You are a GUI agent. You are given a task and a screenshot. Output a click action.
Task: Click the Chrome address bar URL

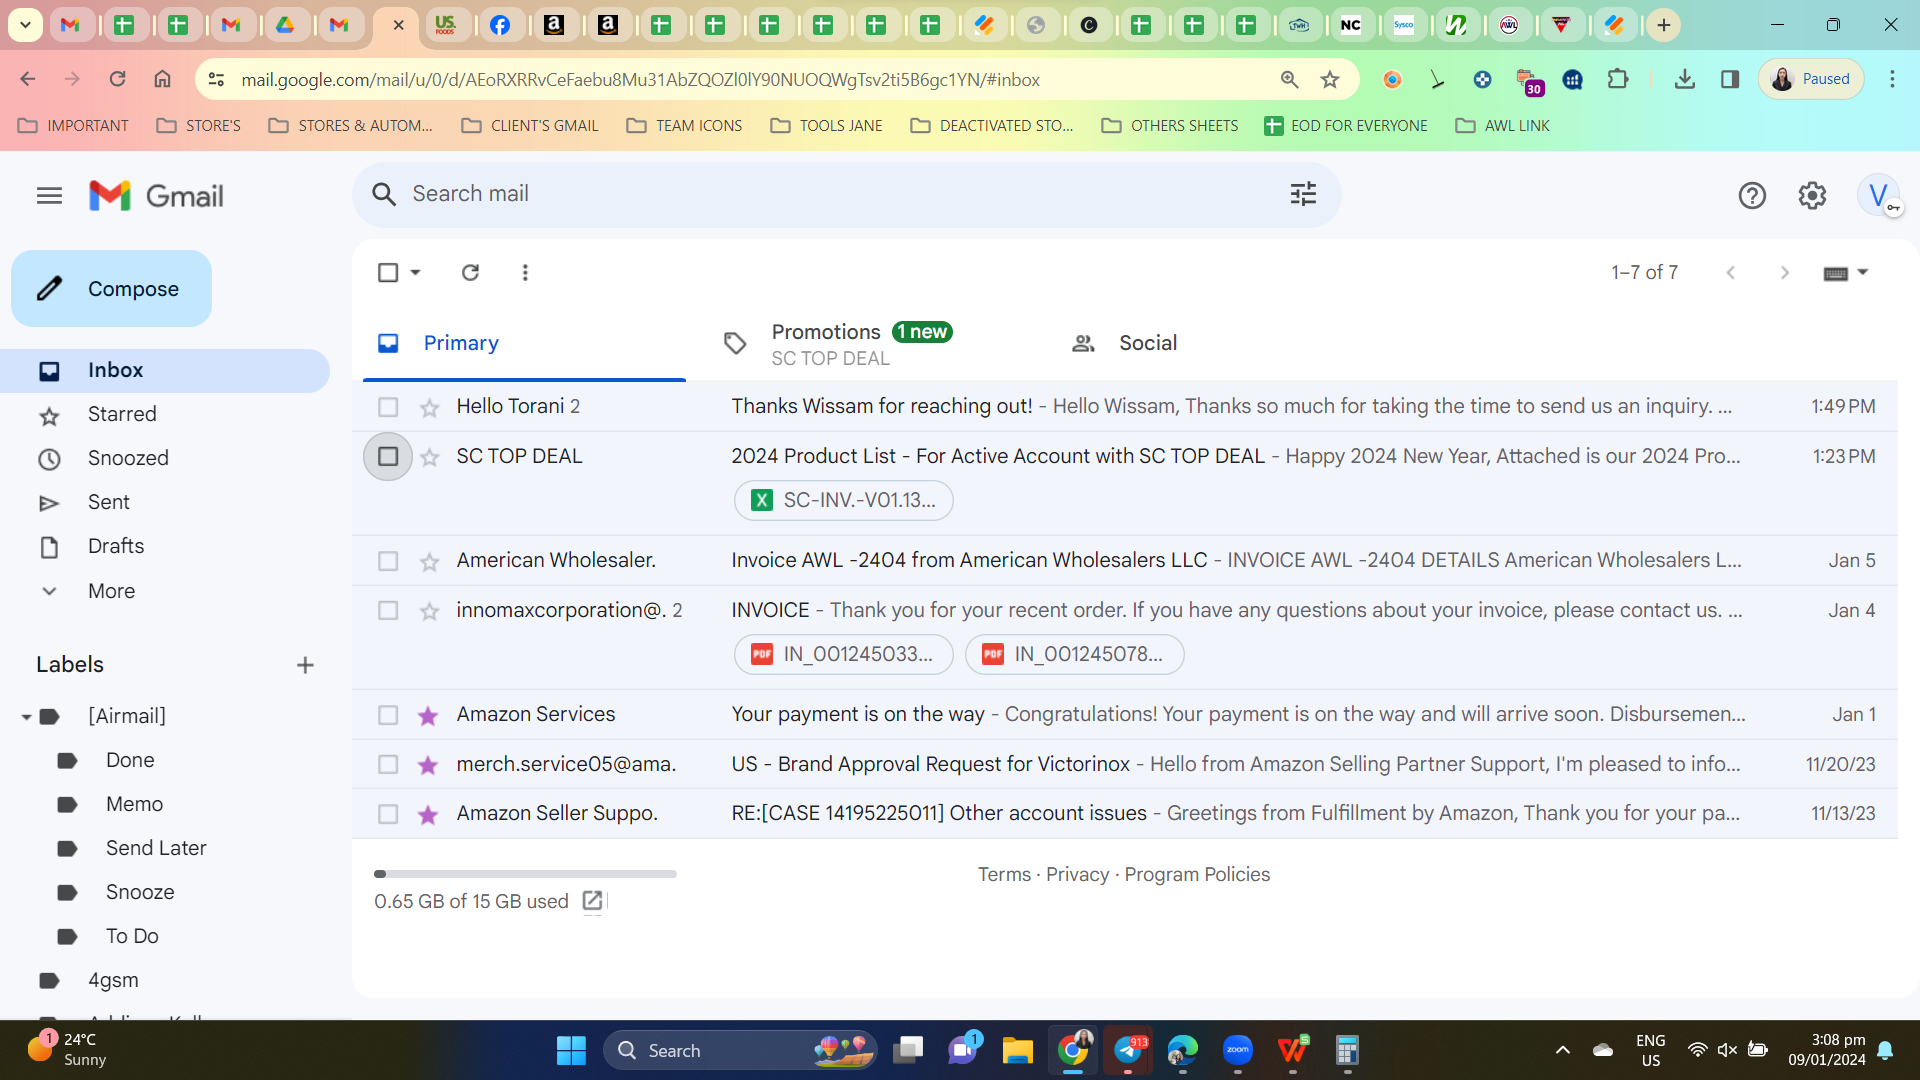pyautogui.click(x=640, y=80)
